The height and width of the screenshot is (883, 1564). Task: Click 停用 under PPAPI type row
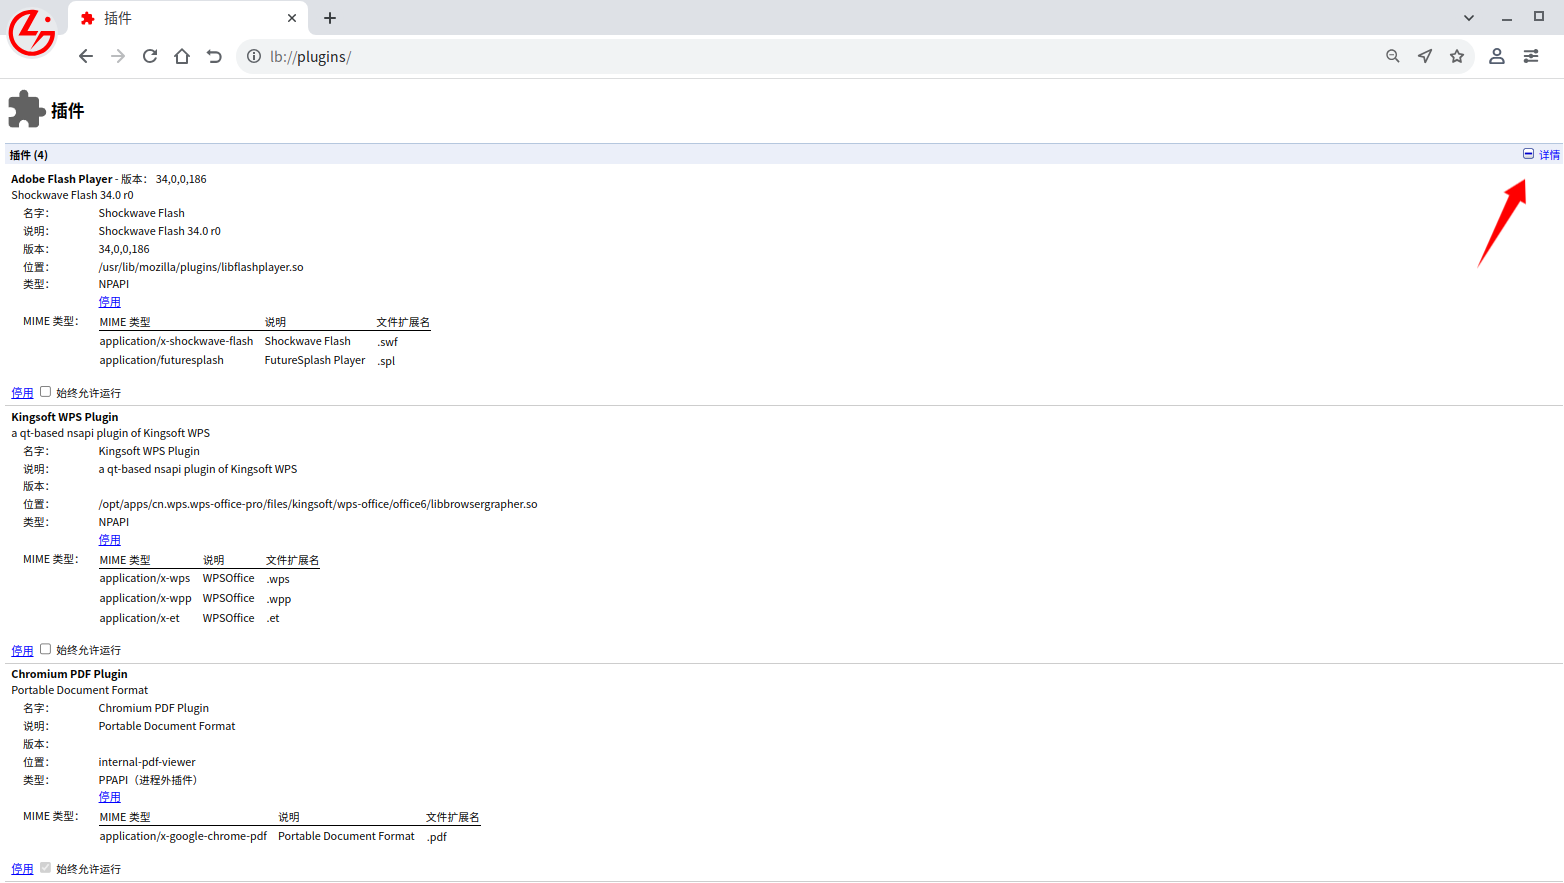tap(109, 797)
